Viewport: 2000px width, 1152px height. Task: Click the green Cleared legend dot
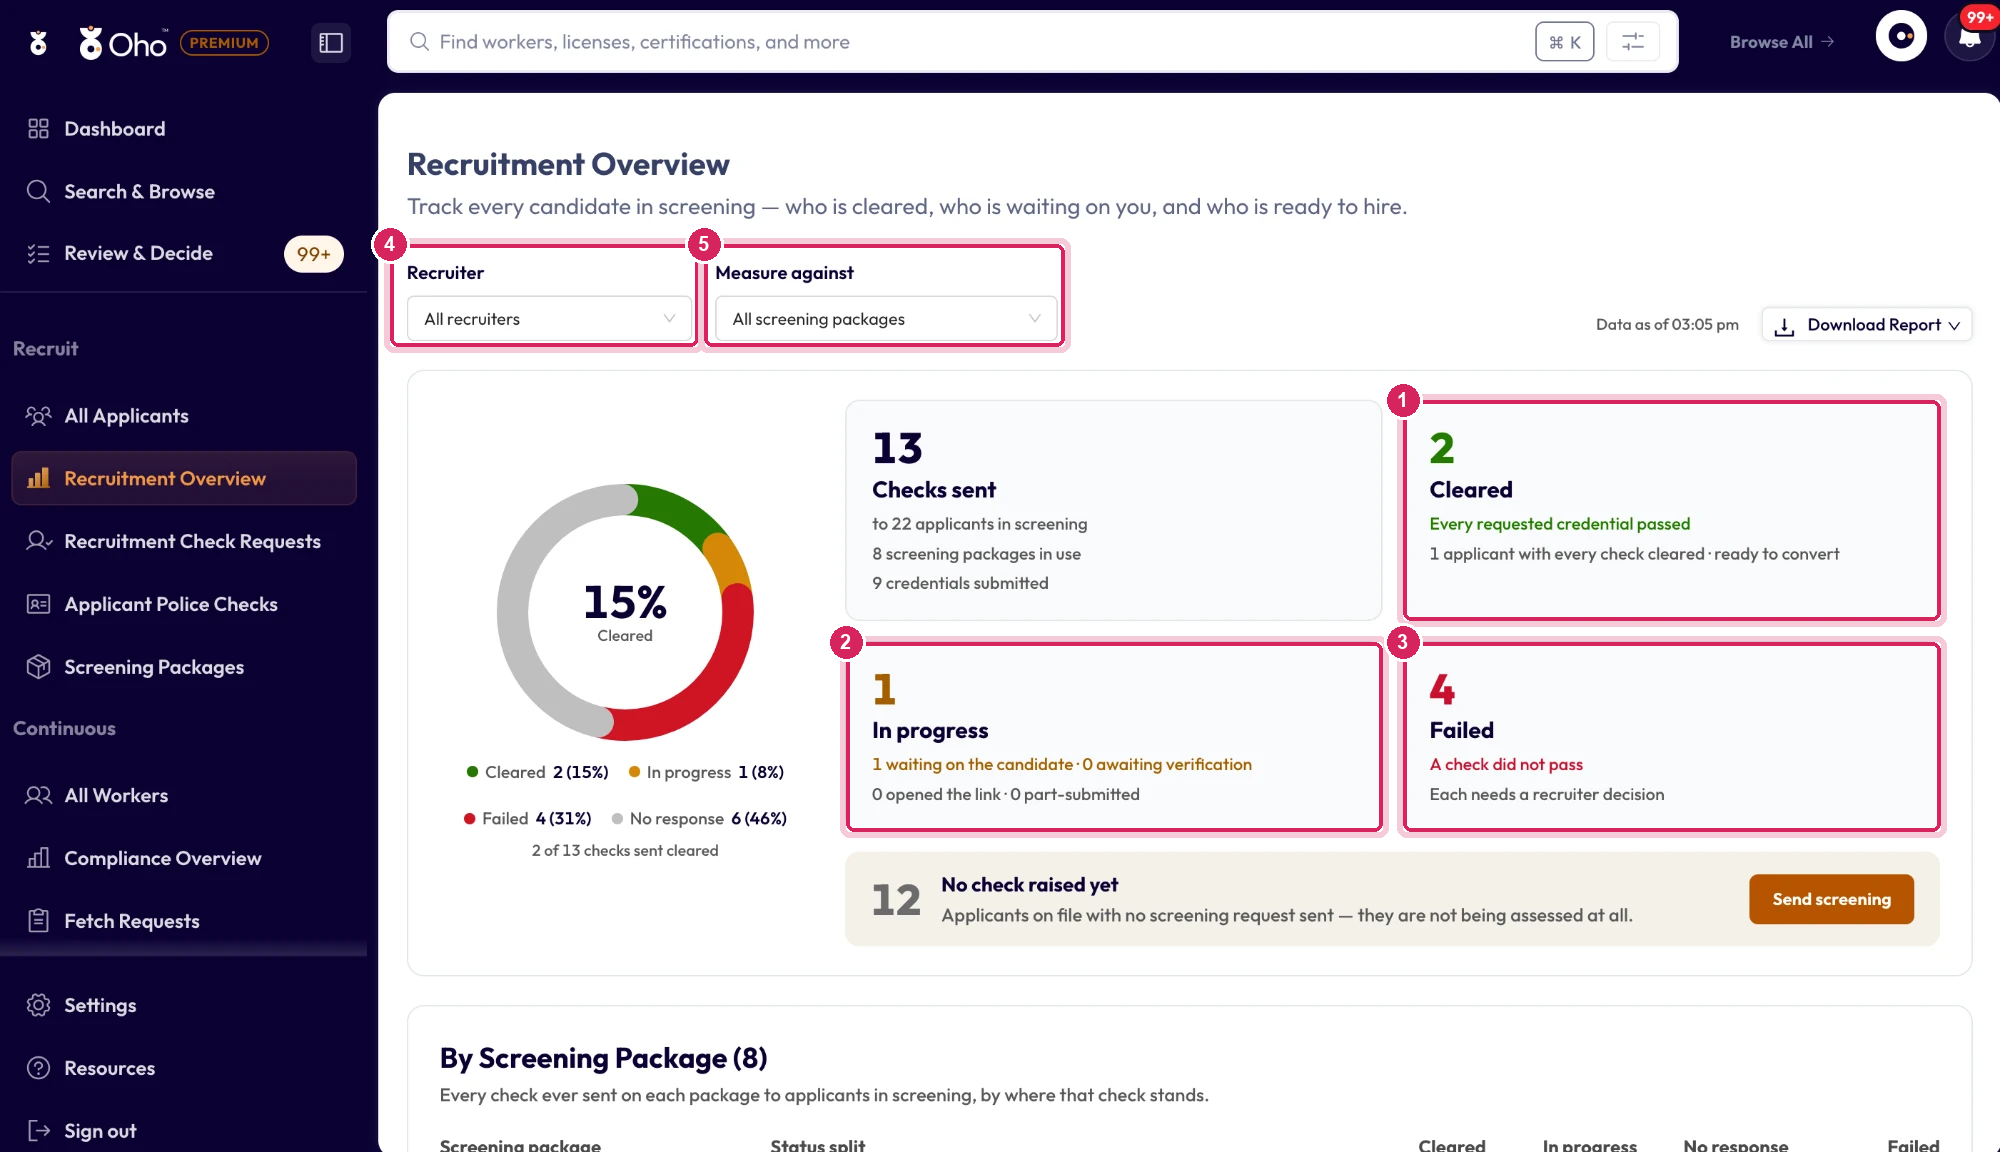[472, 772]
